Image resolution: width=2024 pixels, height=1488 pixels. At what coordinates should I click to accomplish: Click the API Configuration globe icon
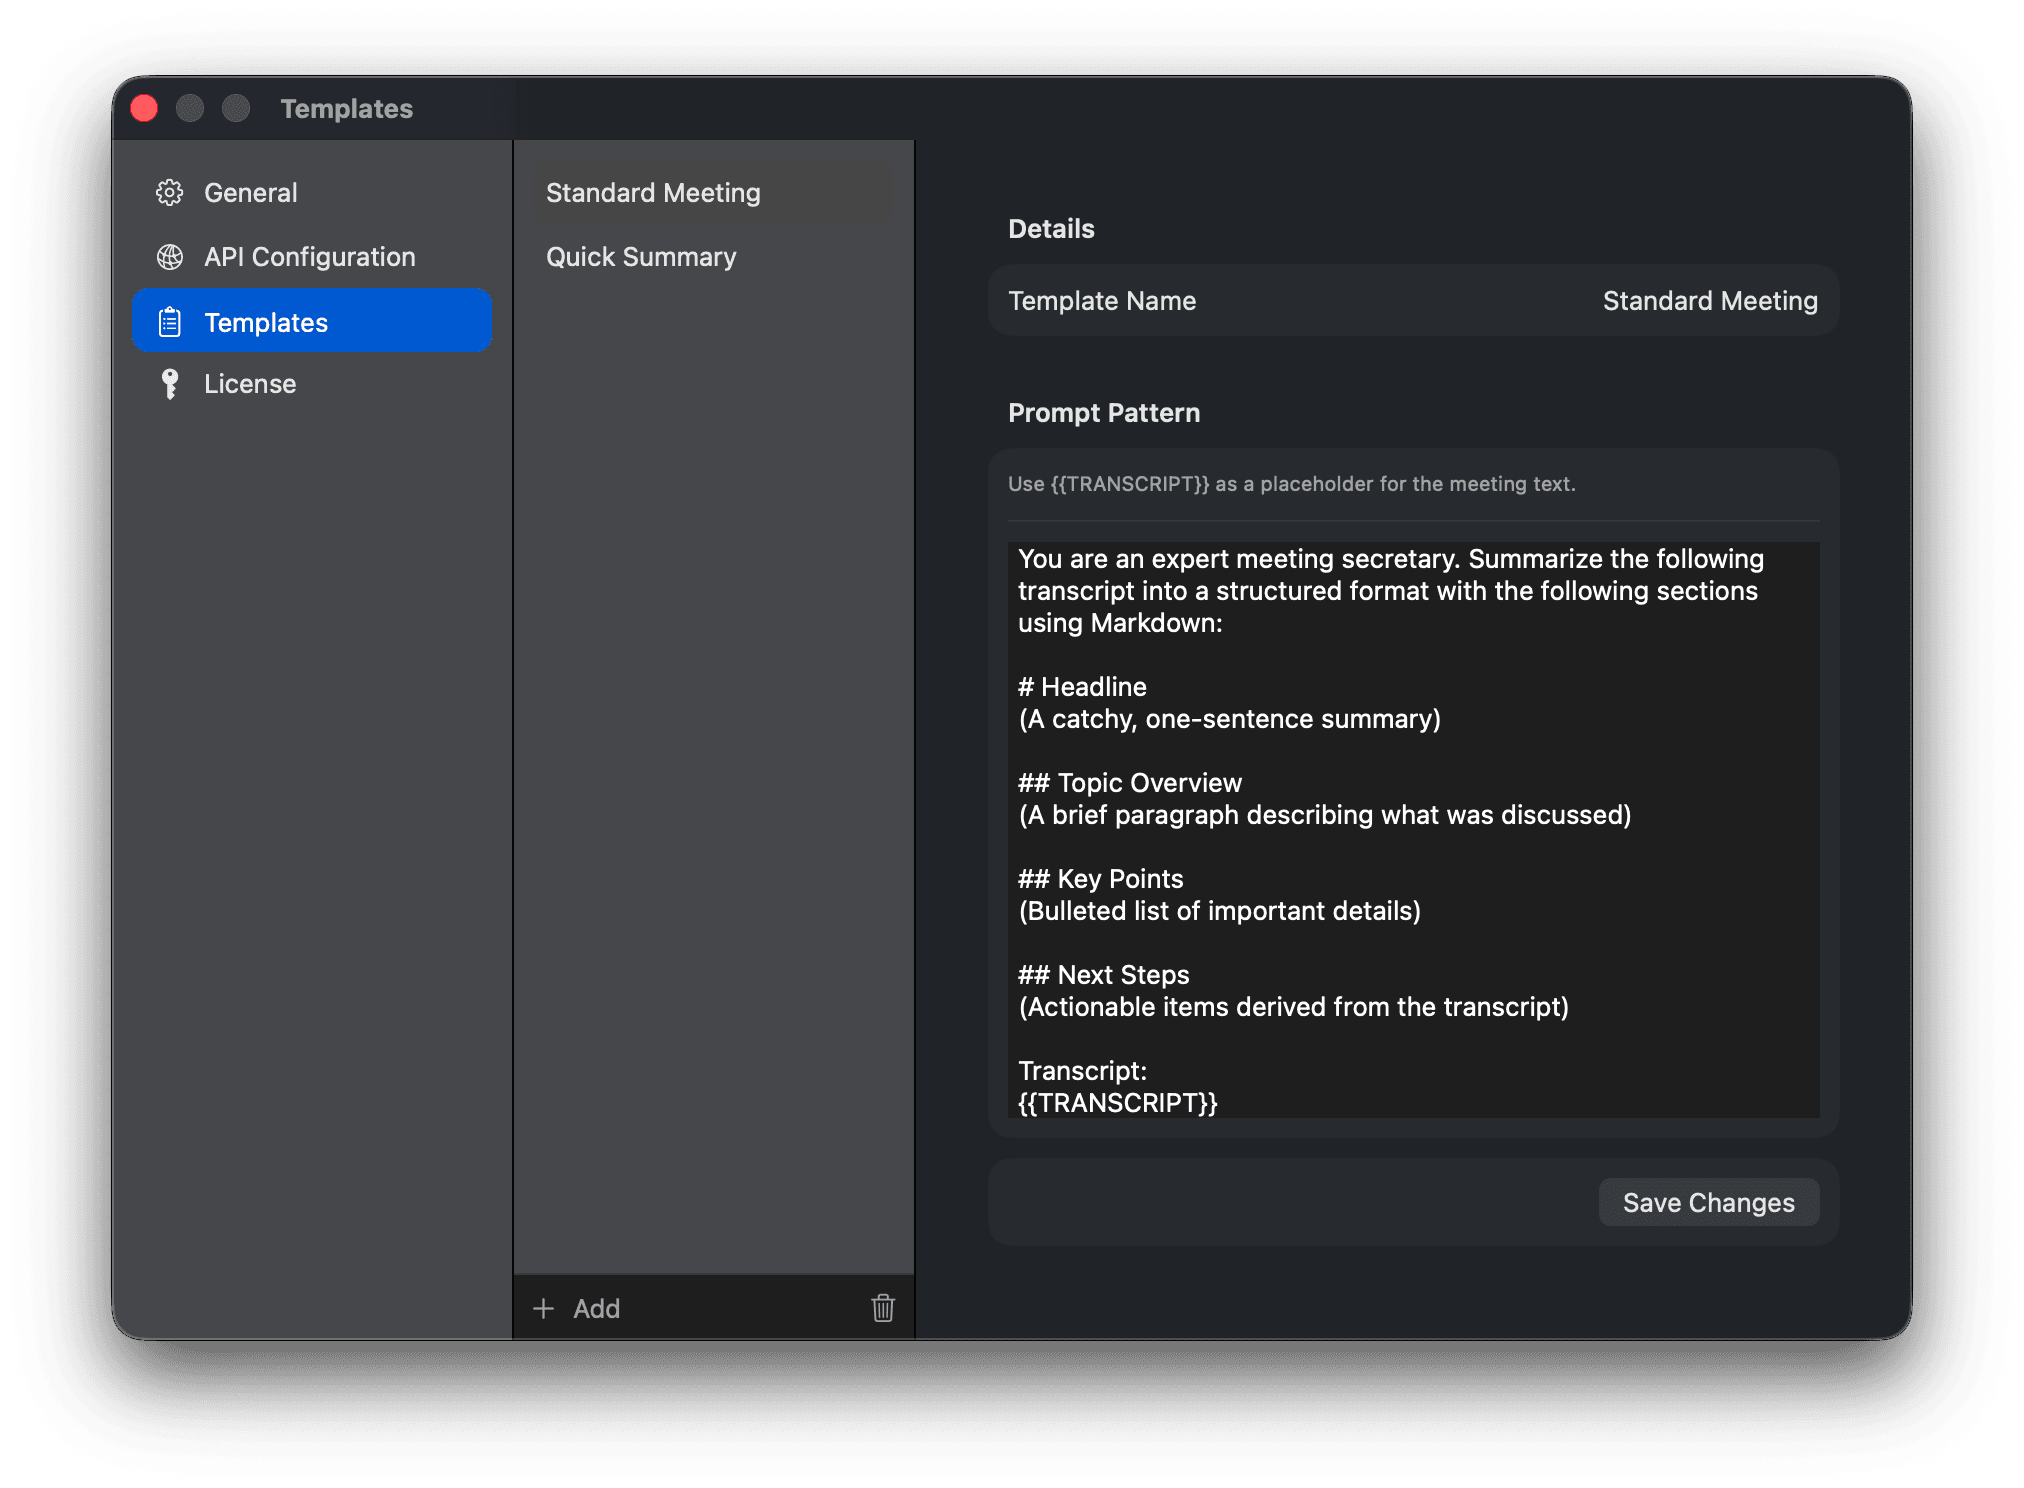pos(170,257)
